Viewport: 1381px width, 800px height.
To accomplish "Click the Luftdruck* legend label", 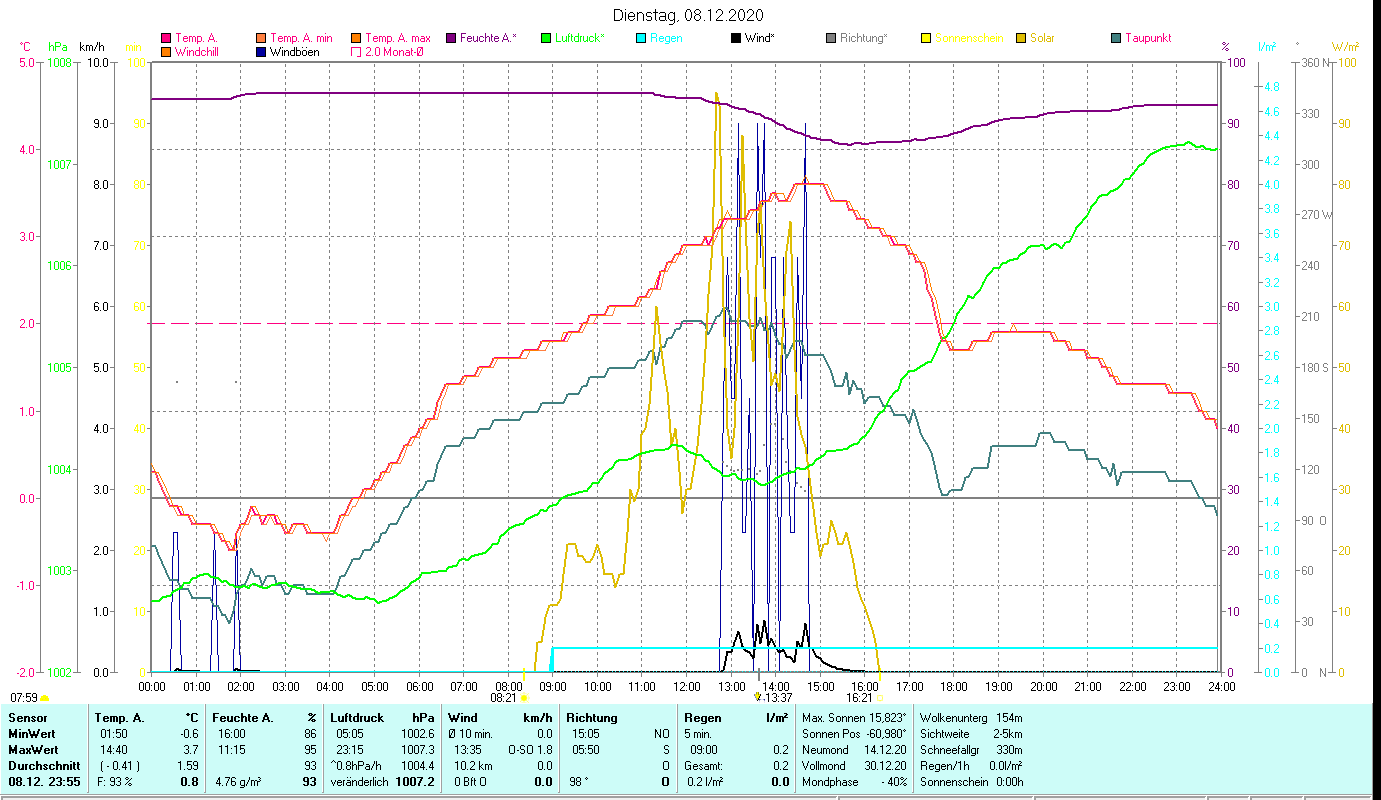I will (578, 39).
